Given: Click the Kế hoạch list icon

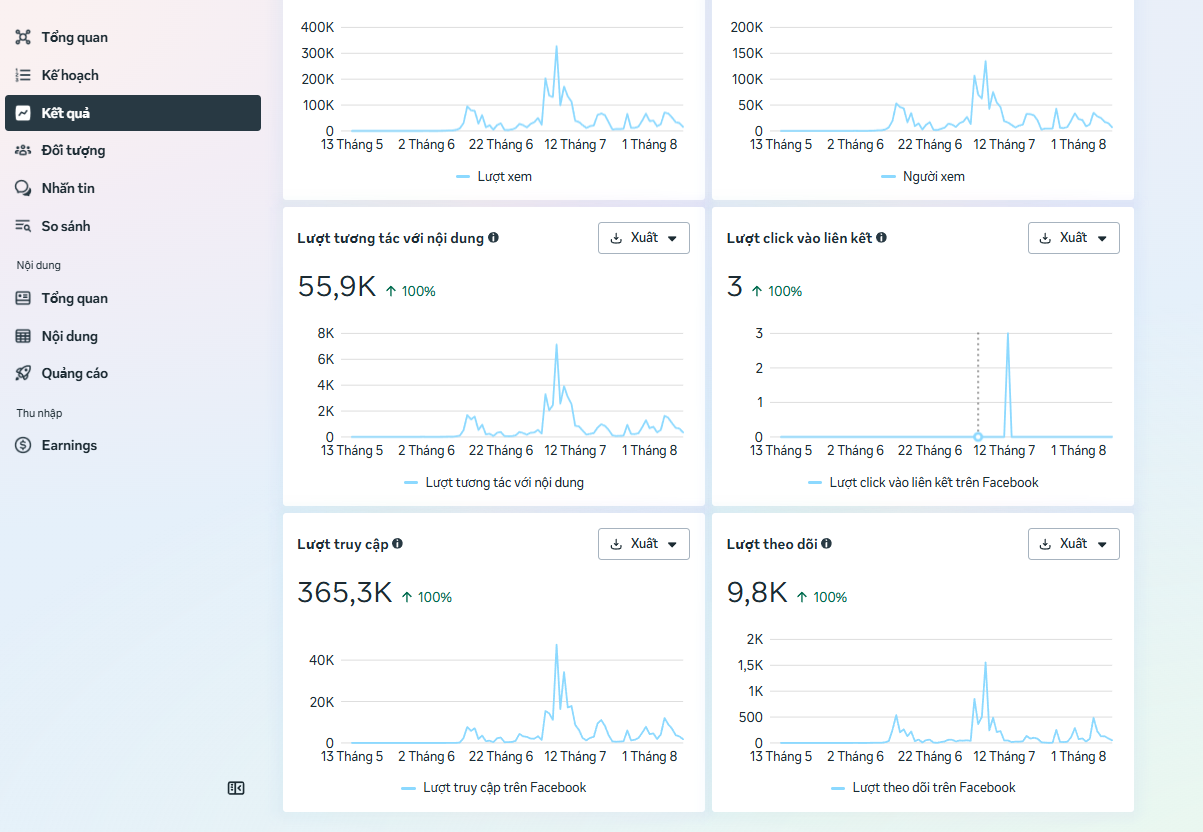Looking at the screenshot, I should 23,75.
